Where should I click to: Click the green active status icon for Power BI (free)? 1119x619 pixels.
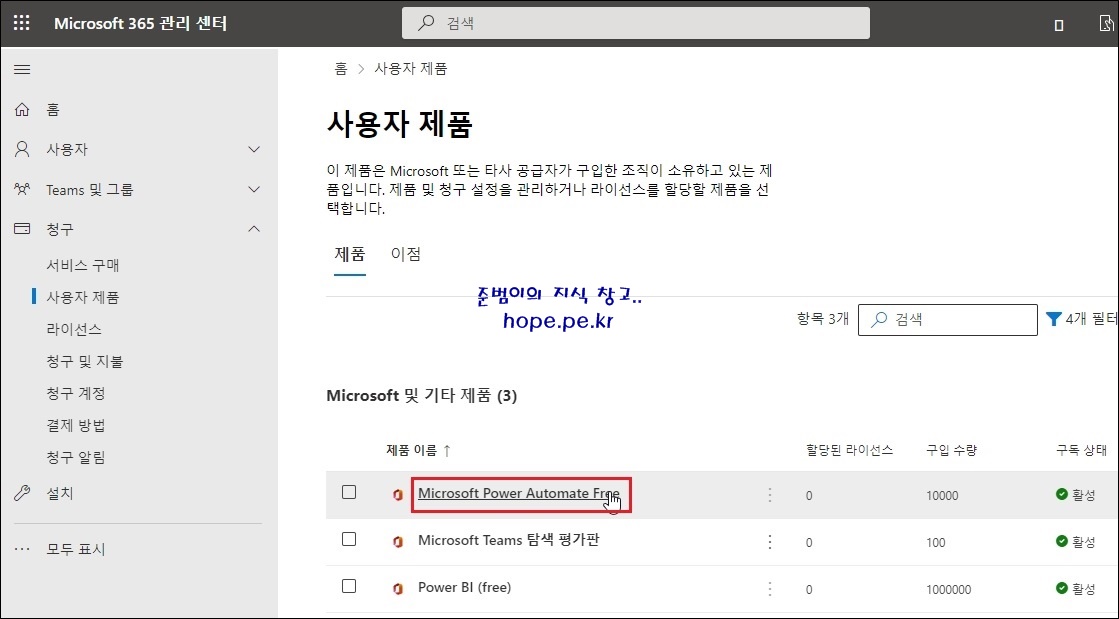(1062, 588)
